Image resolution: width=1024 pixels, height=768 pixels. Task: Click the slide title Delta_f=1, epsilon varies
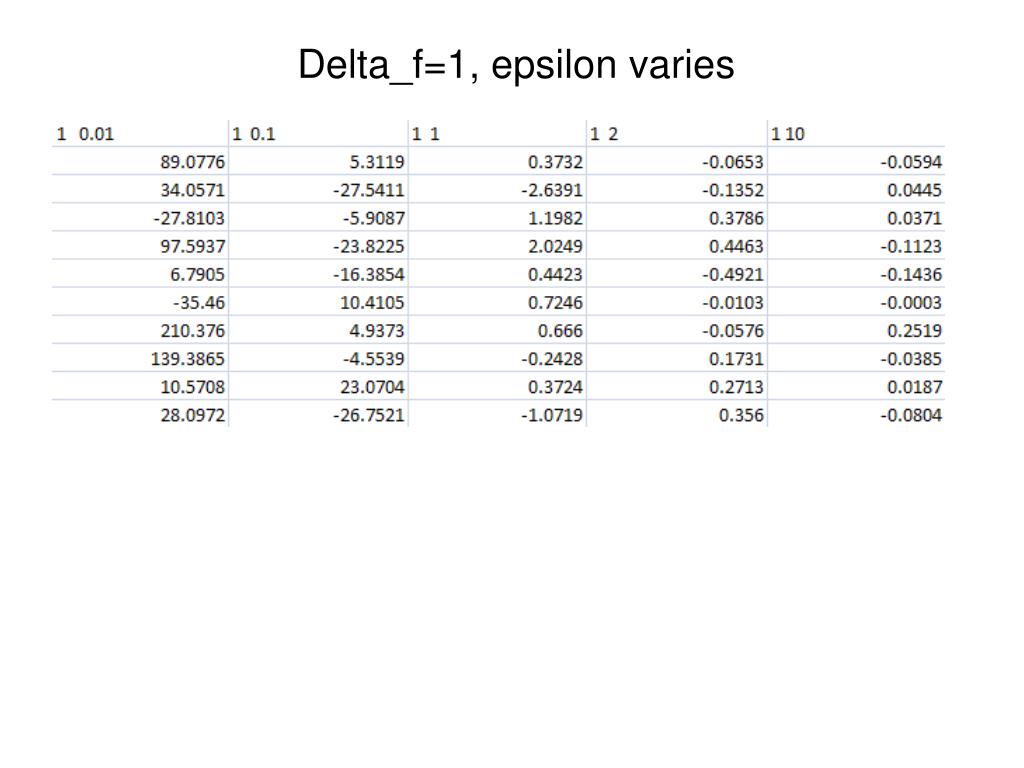point(516,65)
